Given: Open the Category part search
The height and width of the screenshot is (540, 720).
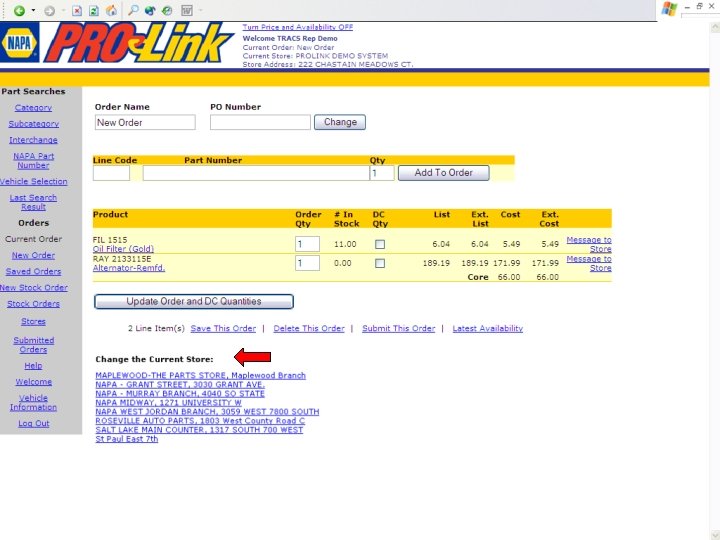Looking at the screenshot, I should tap(33, 107).
